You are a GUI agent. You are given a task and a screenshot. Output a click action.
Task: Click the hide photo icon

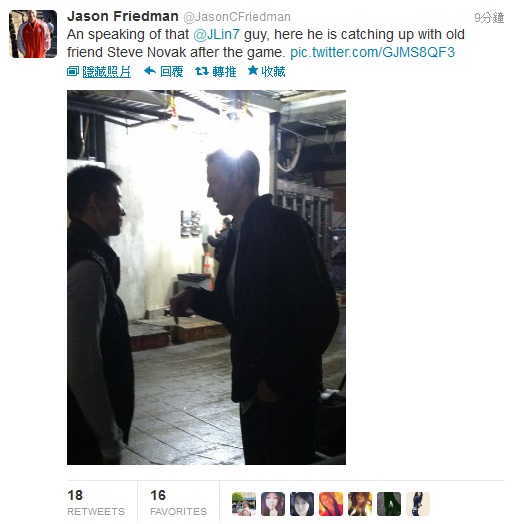(x=73, y=71)
